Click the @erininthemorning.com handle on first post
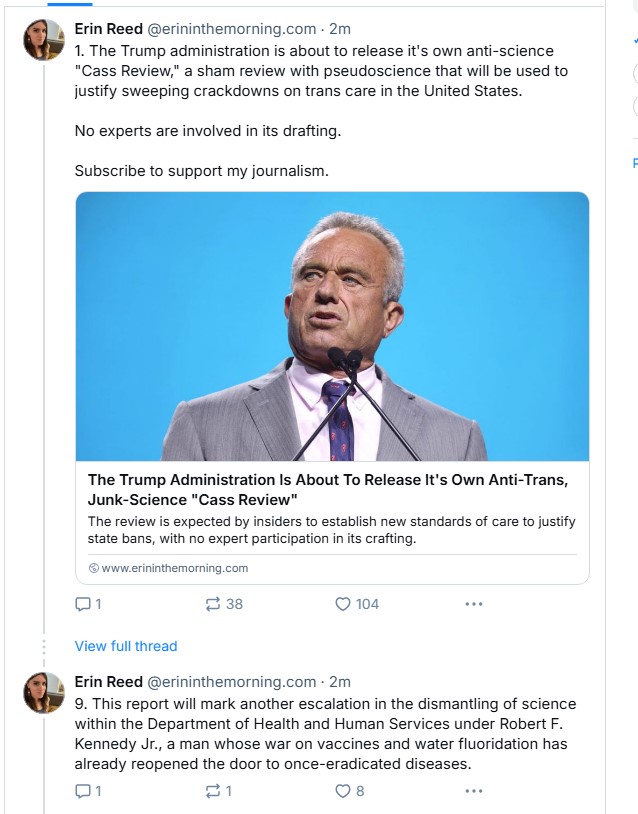Screen dimensions: 638x814 click(232, 29)
